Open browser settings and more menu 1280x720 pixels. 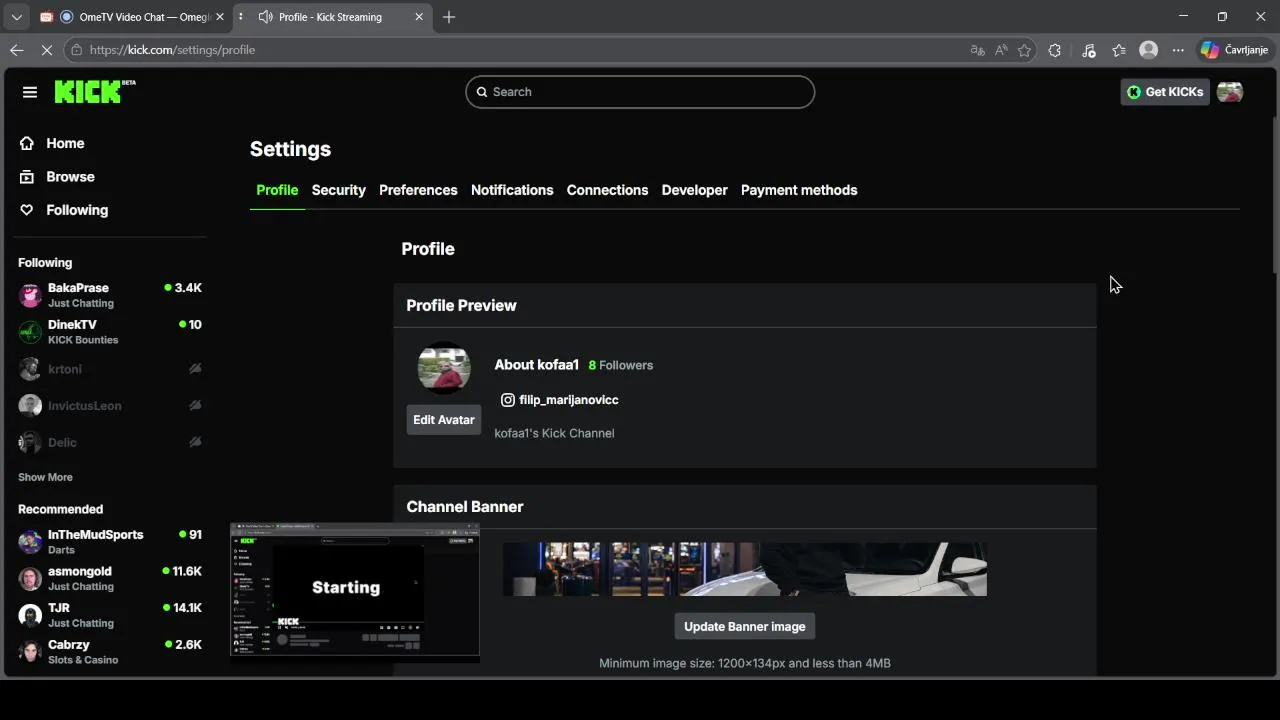pyautogui.click(x=1178, y=50)
